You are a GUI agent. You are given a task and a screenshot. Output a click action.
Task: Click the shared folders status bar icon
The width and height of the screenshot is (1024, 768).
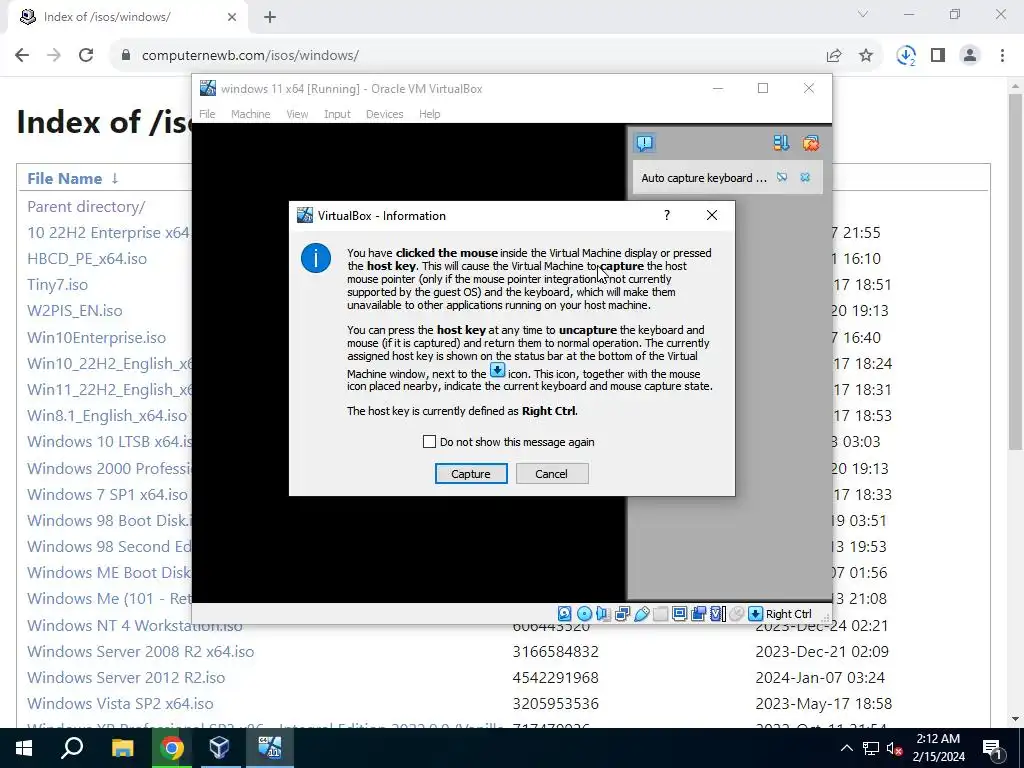(660, 614)
